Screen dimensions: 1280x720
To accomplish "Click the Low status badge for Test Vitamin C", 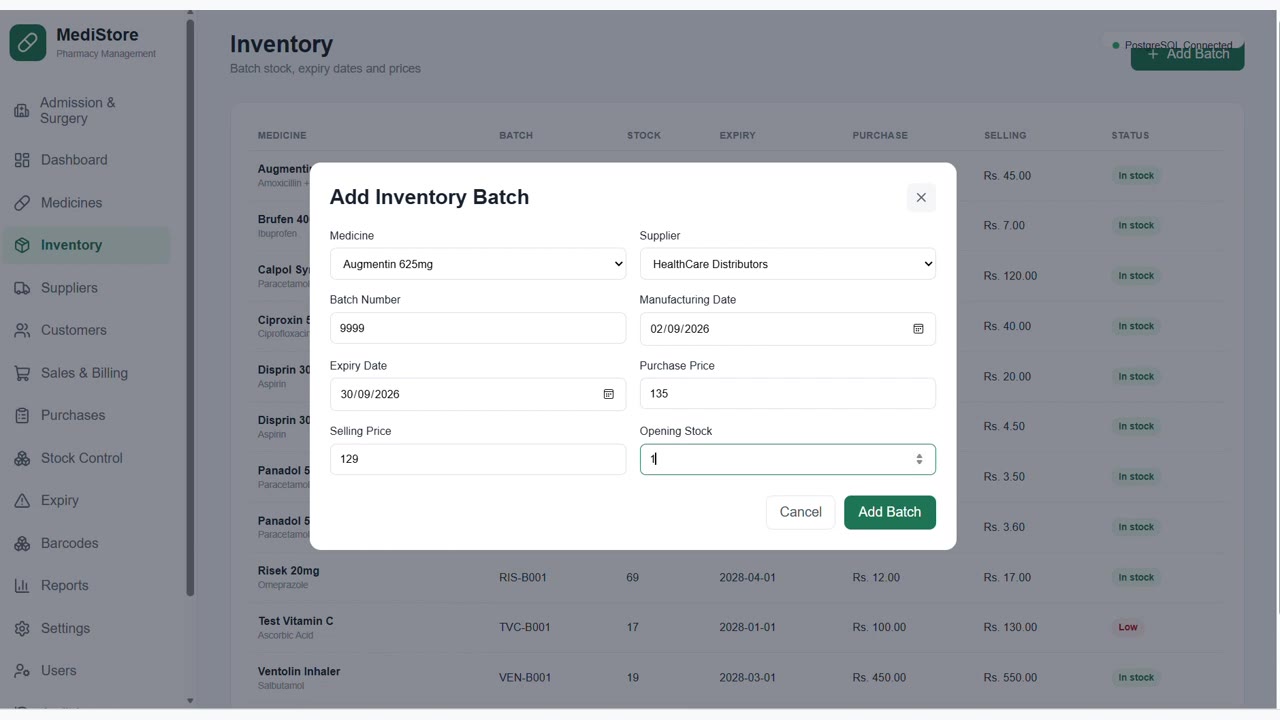I will (1128, 627).
